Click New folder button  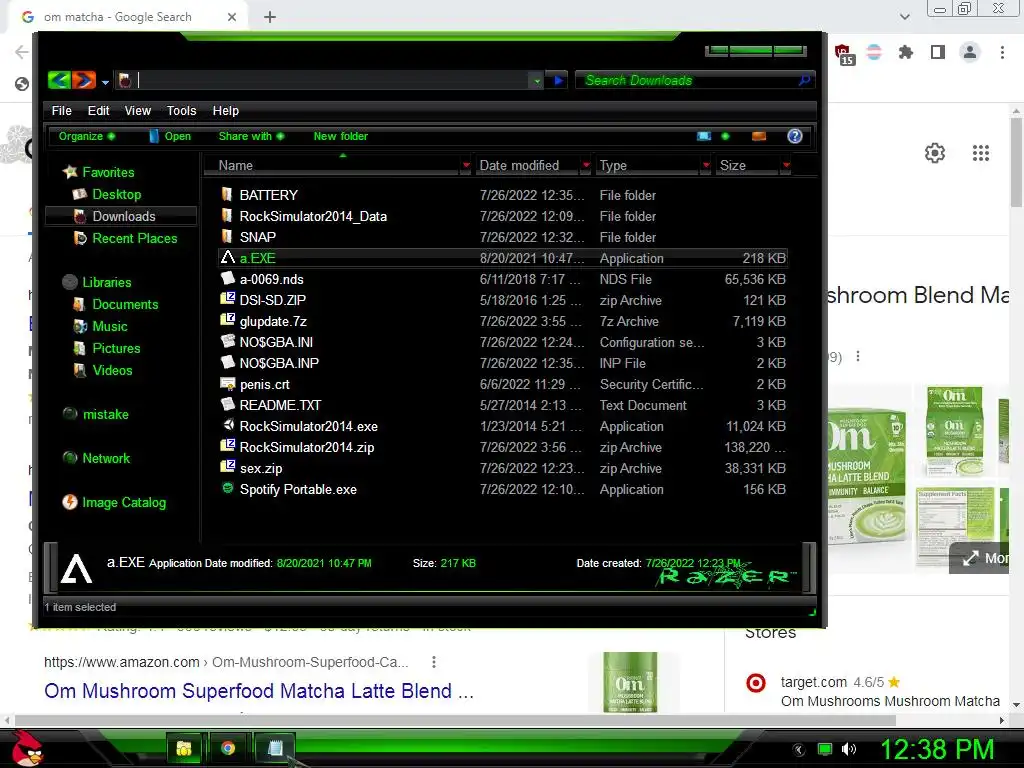click(x=340, y=136)
